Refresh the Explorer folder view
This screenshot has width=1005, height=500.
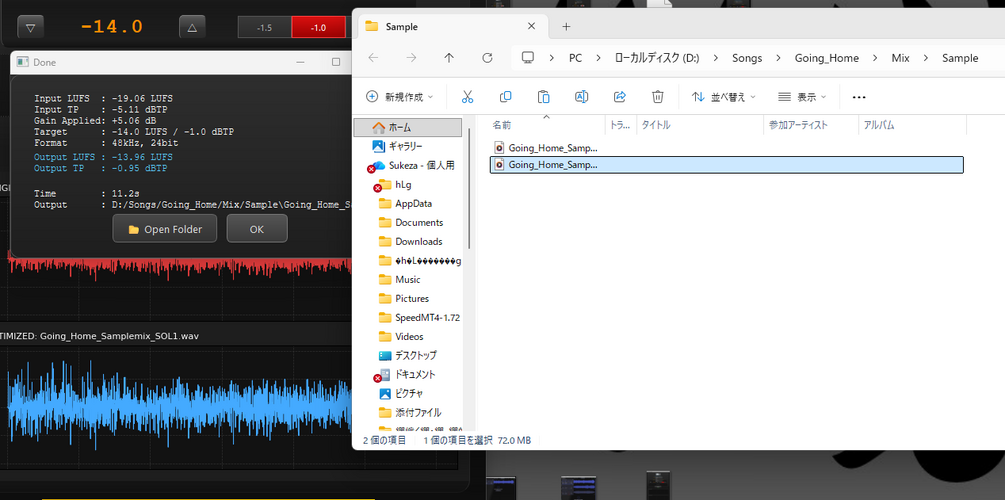[x=487, y=58]
